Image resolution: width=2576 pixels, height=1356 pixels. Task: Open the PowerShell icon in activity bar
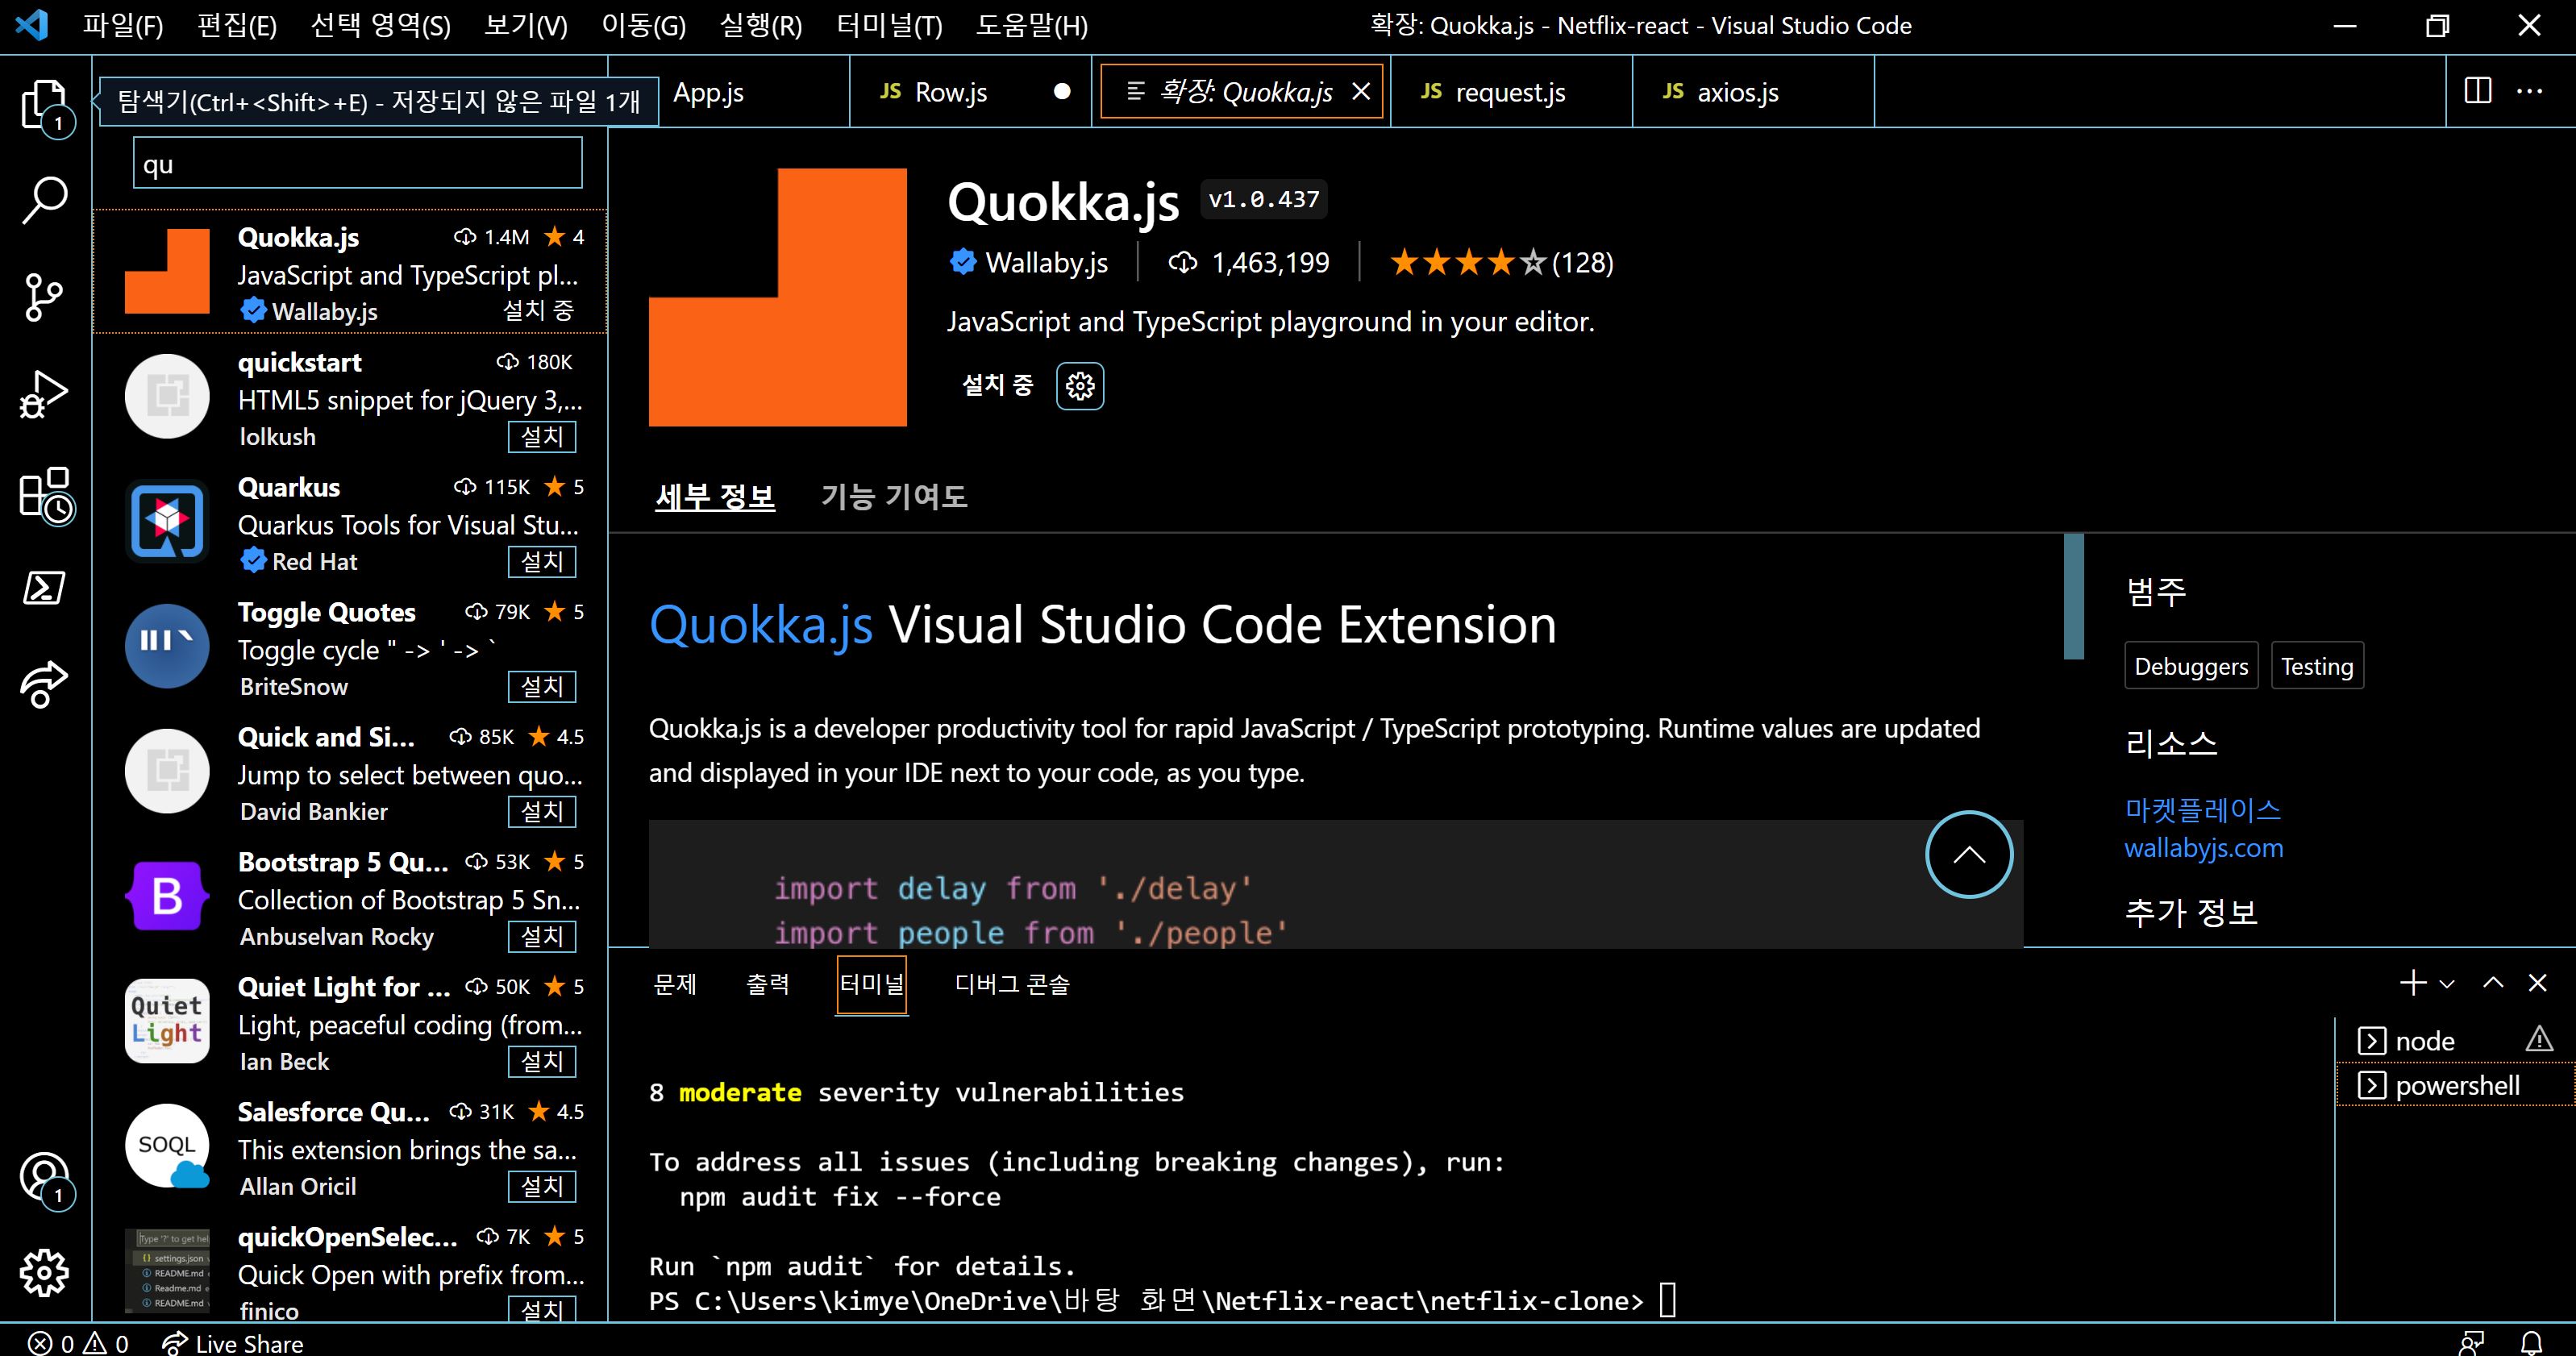[x=44, y=588]
